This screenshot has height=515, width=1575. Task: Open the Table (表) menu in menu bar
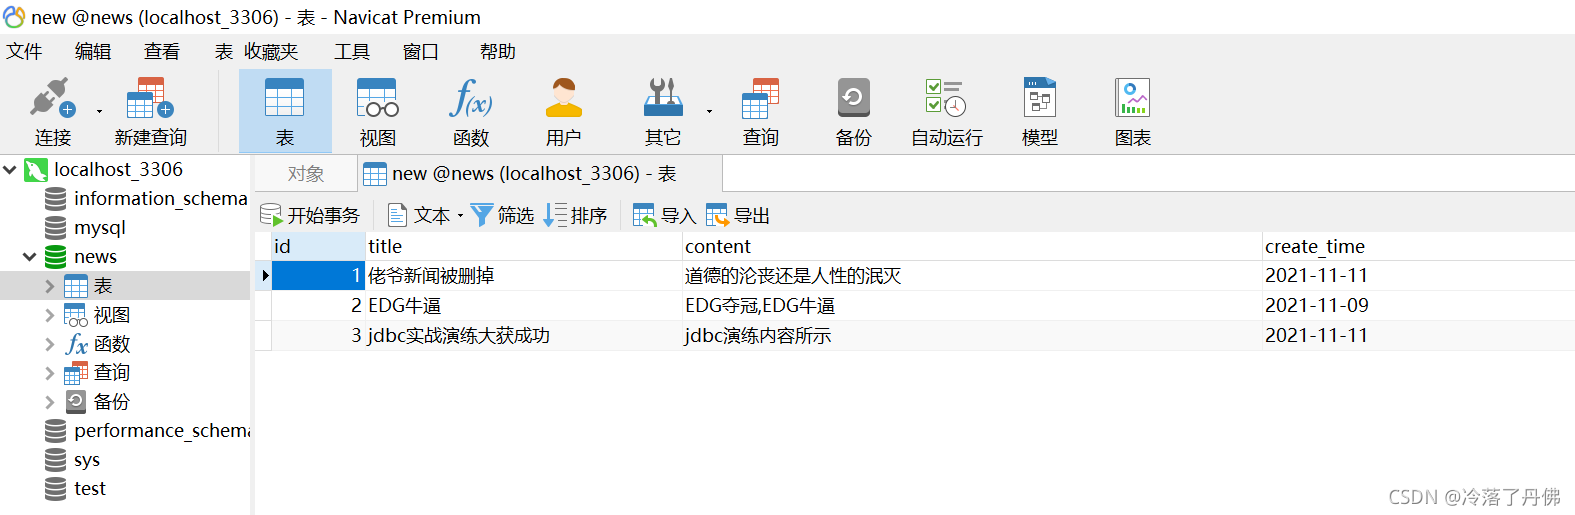[224, 52]
